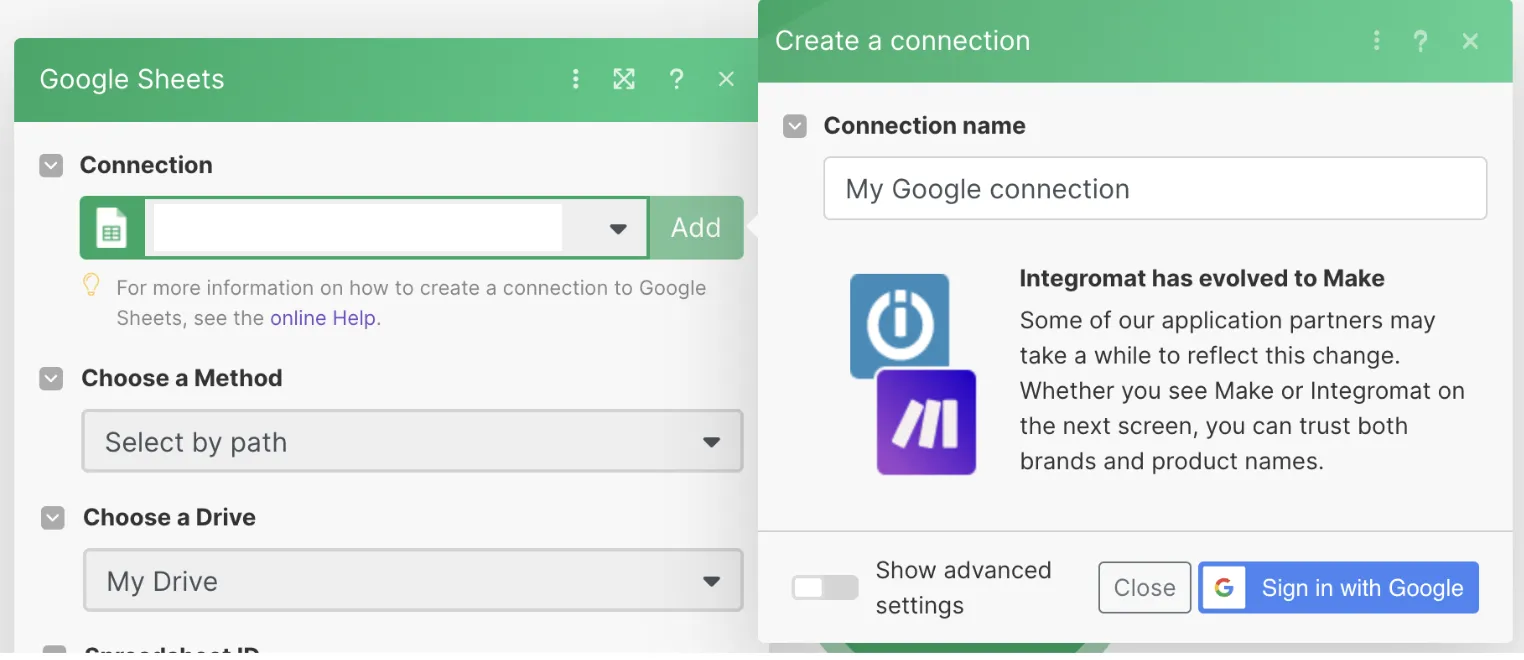This screenshot has height=660, width=1524.
Task: Click the Google G icon on sign-in button
Action: (1225, 588)
